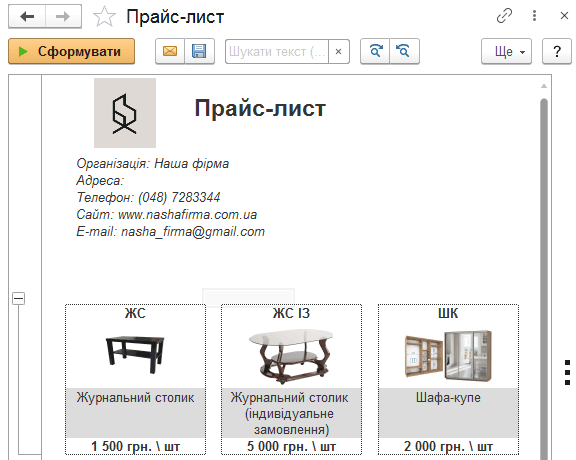576x460 pixels.
Task: Select the Шафа-купе name cell
Action: click(448, 413)
